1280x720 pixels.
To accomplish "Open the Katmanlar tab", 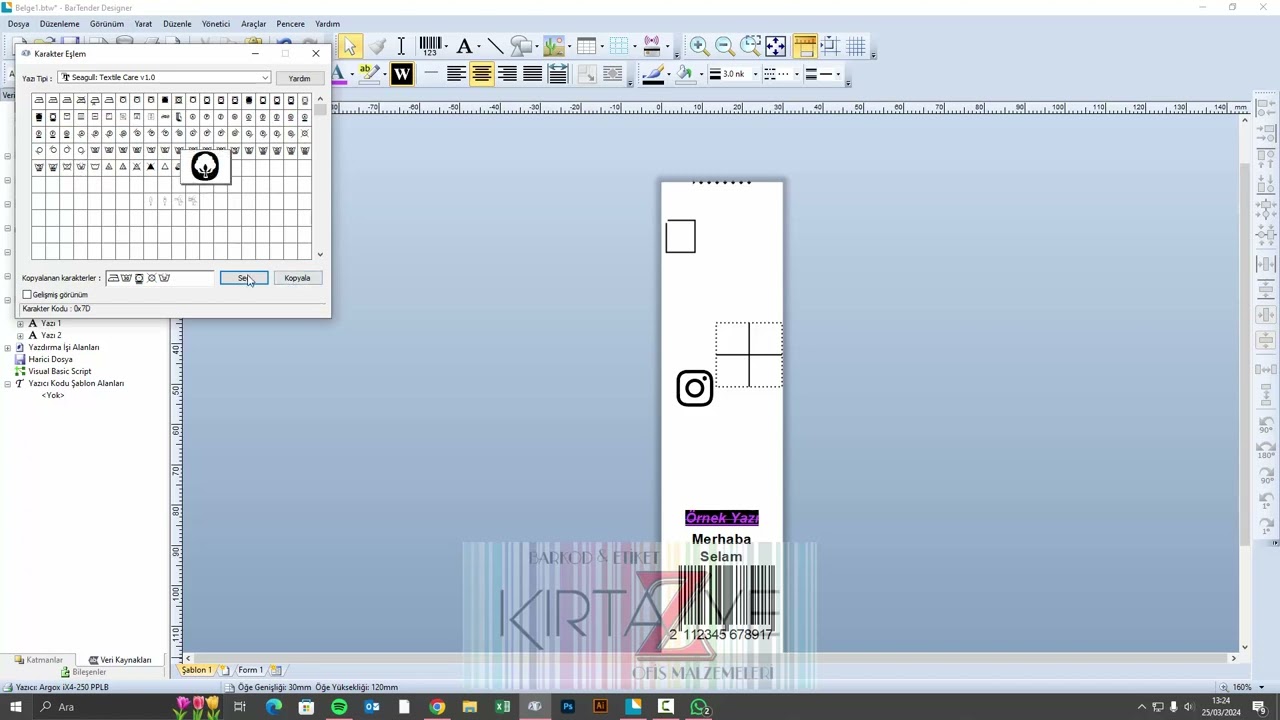I will click(39, 660).
